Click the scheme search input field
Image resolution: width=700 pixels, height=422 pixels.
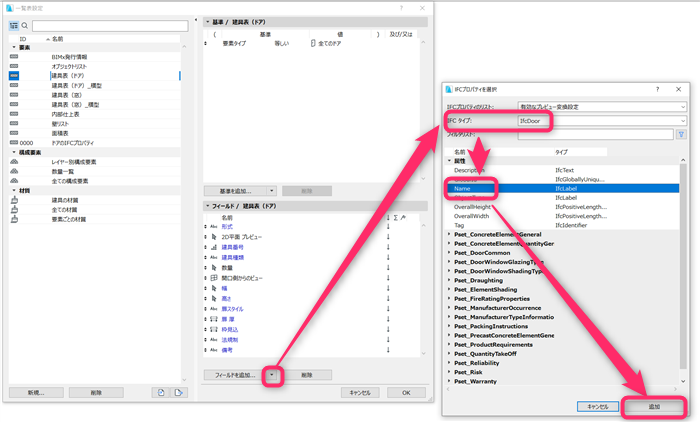(x=110, y=26)
